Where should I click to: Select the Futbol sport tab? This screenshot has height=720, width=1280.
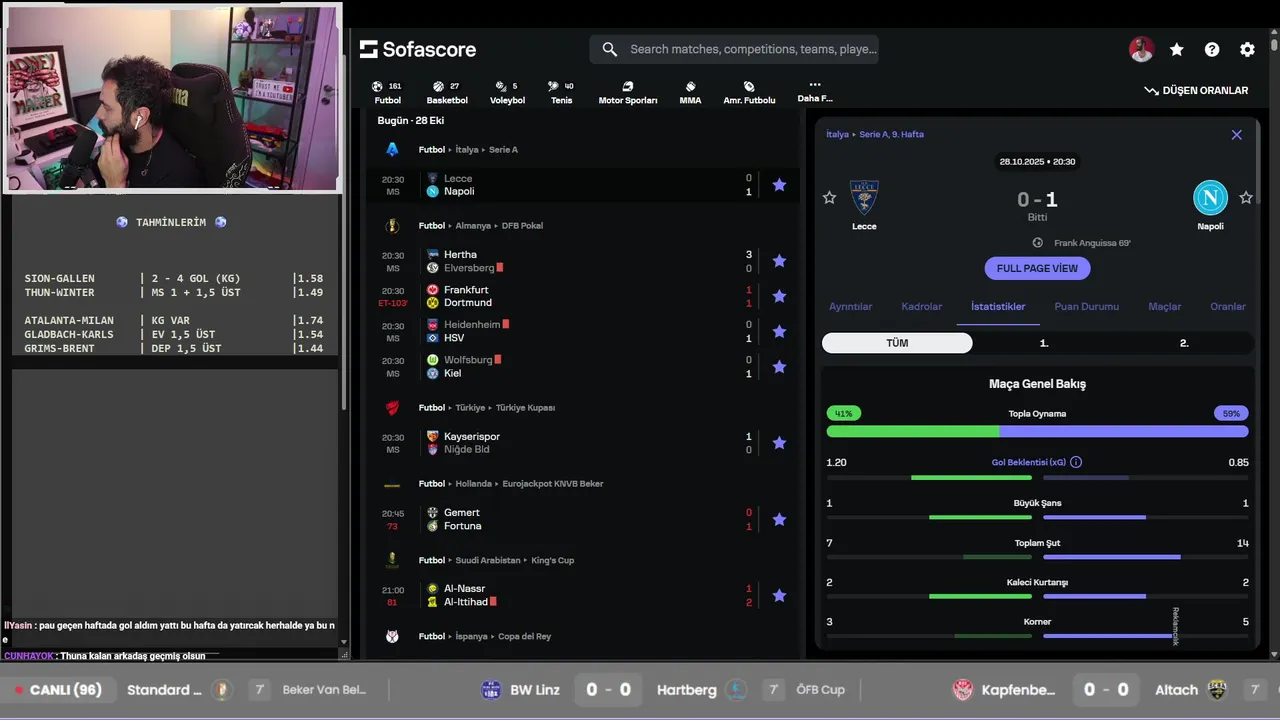coord(387,92)
